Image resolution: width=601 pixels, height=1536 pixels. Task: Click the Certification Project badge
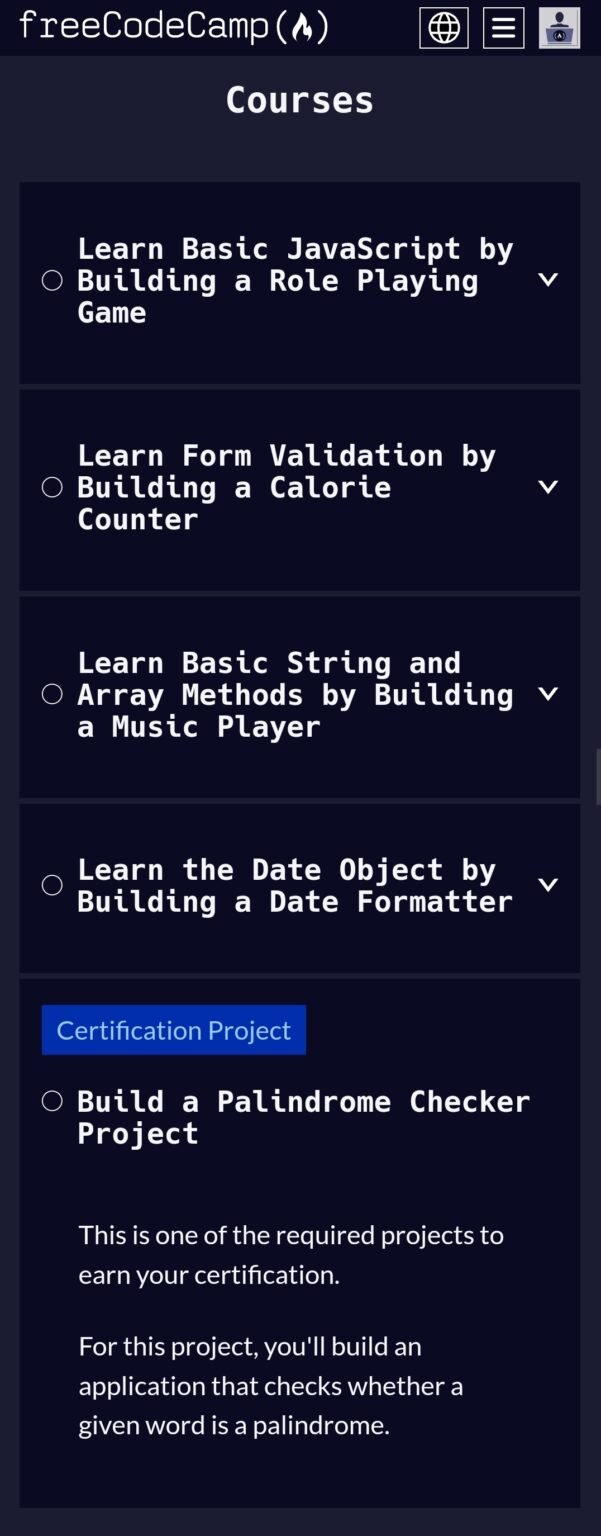coord(173,1029)
